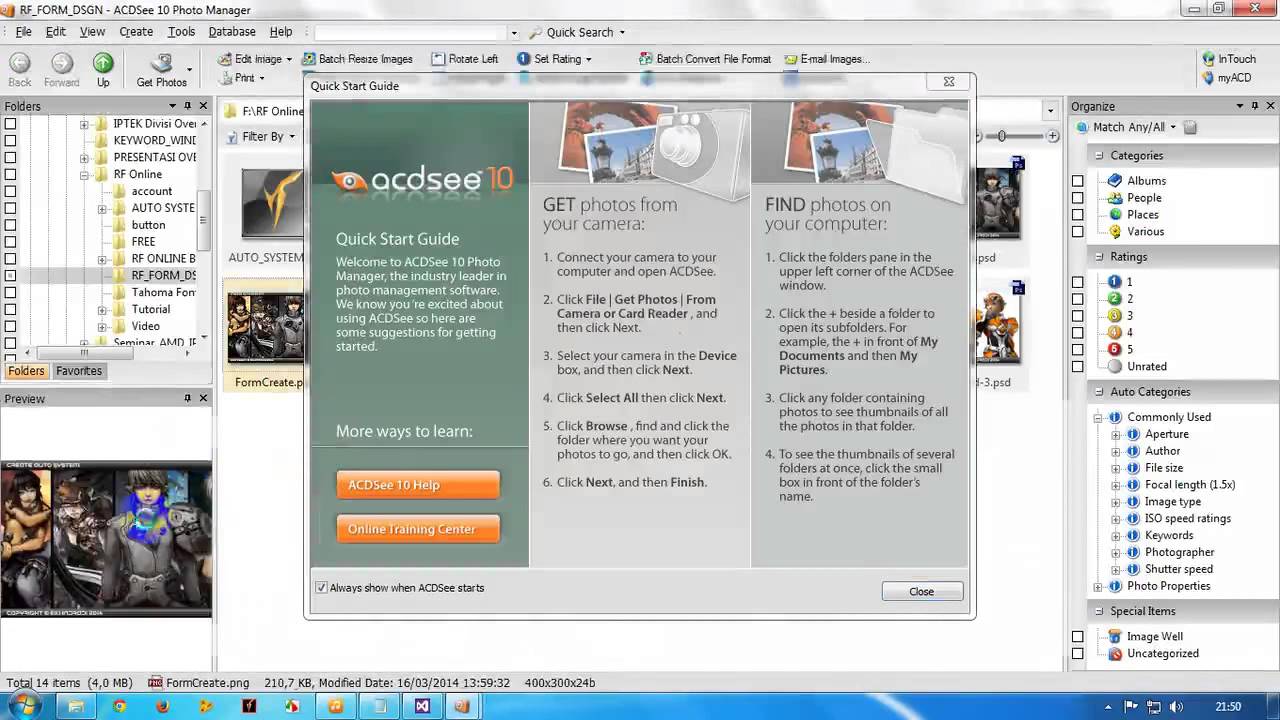Open Firefox from the taskbar
This screenshot has height=720, width=1280.
[x=163, y=706]
